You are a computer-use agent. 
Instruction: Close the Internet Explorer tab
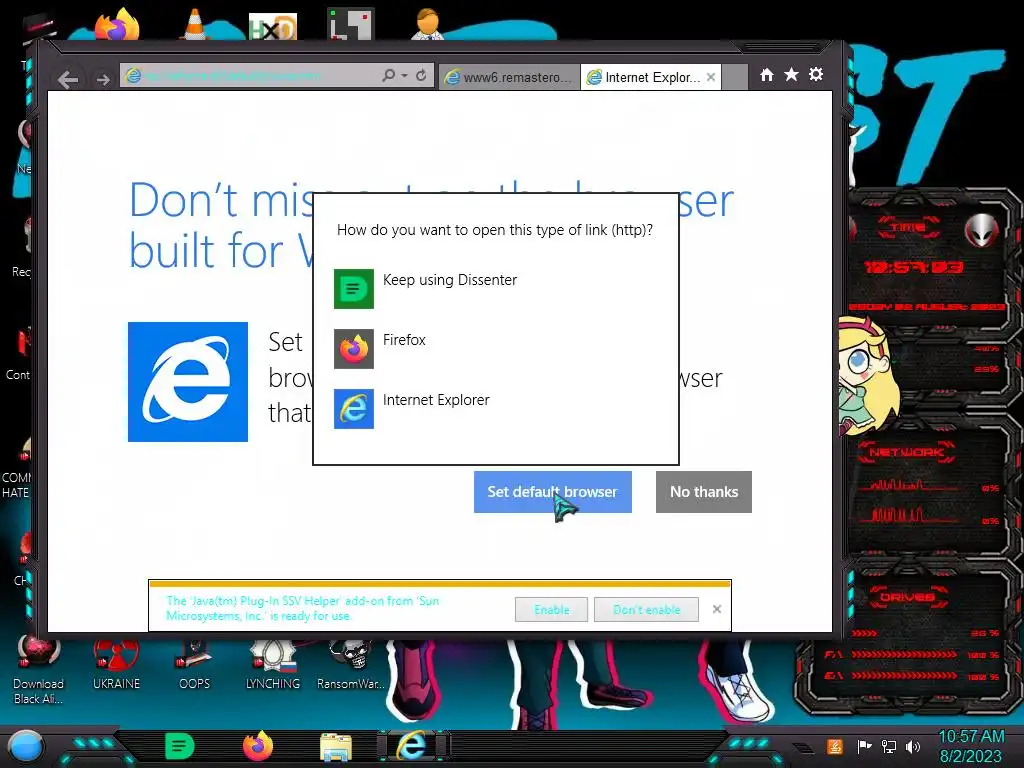click(711, 77)
